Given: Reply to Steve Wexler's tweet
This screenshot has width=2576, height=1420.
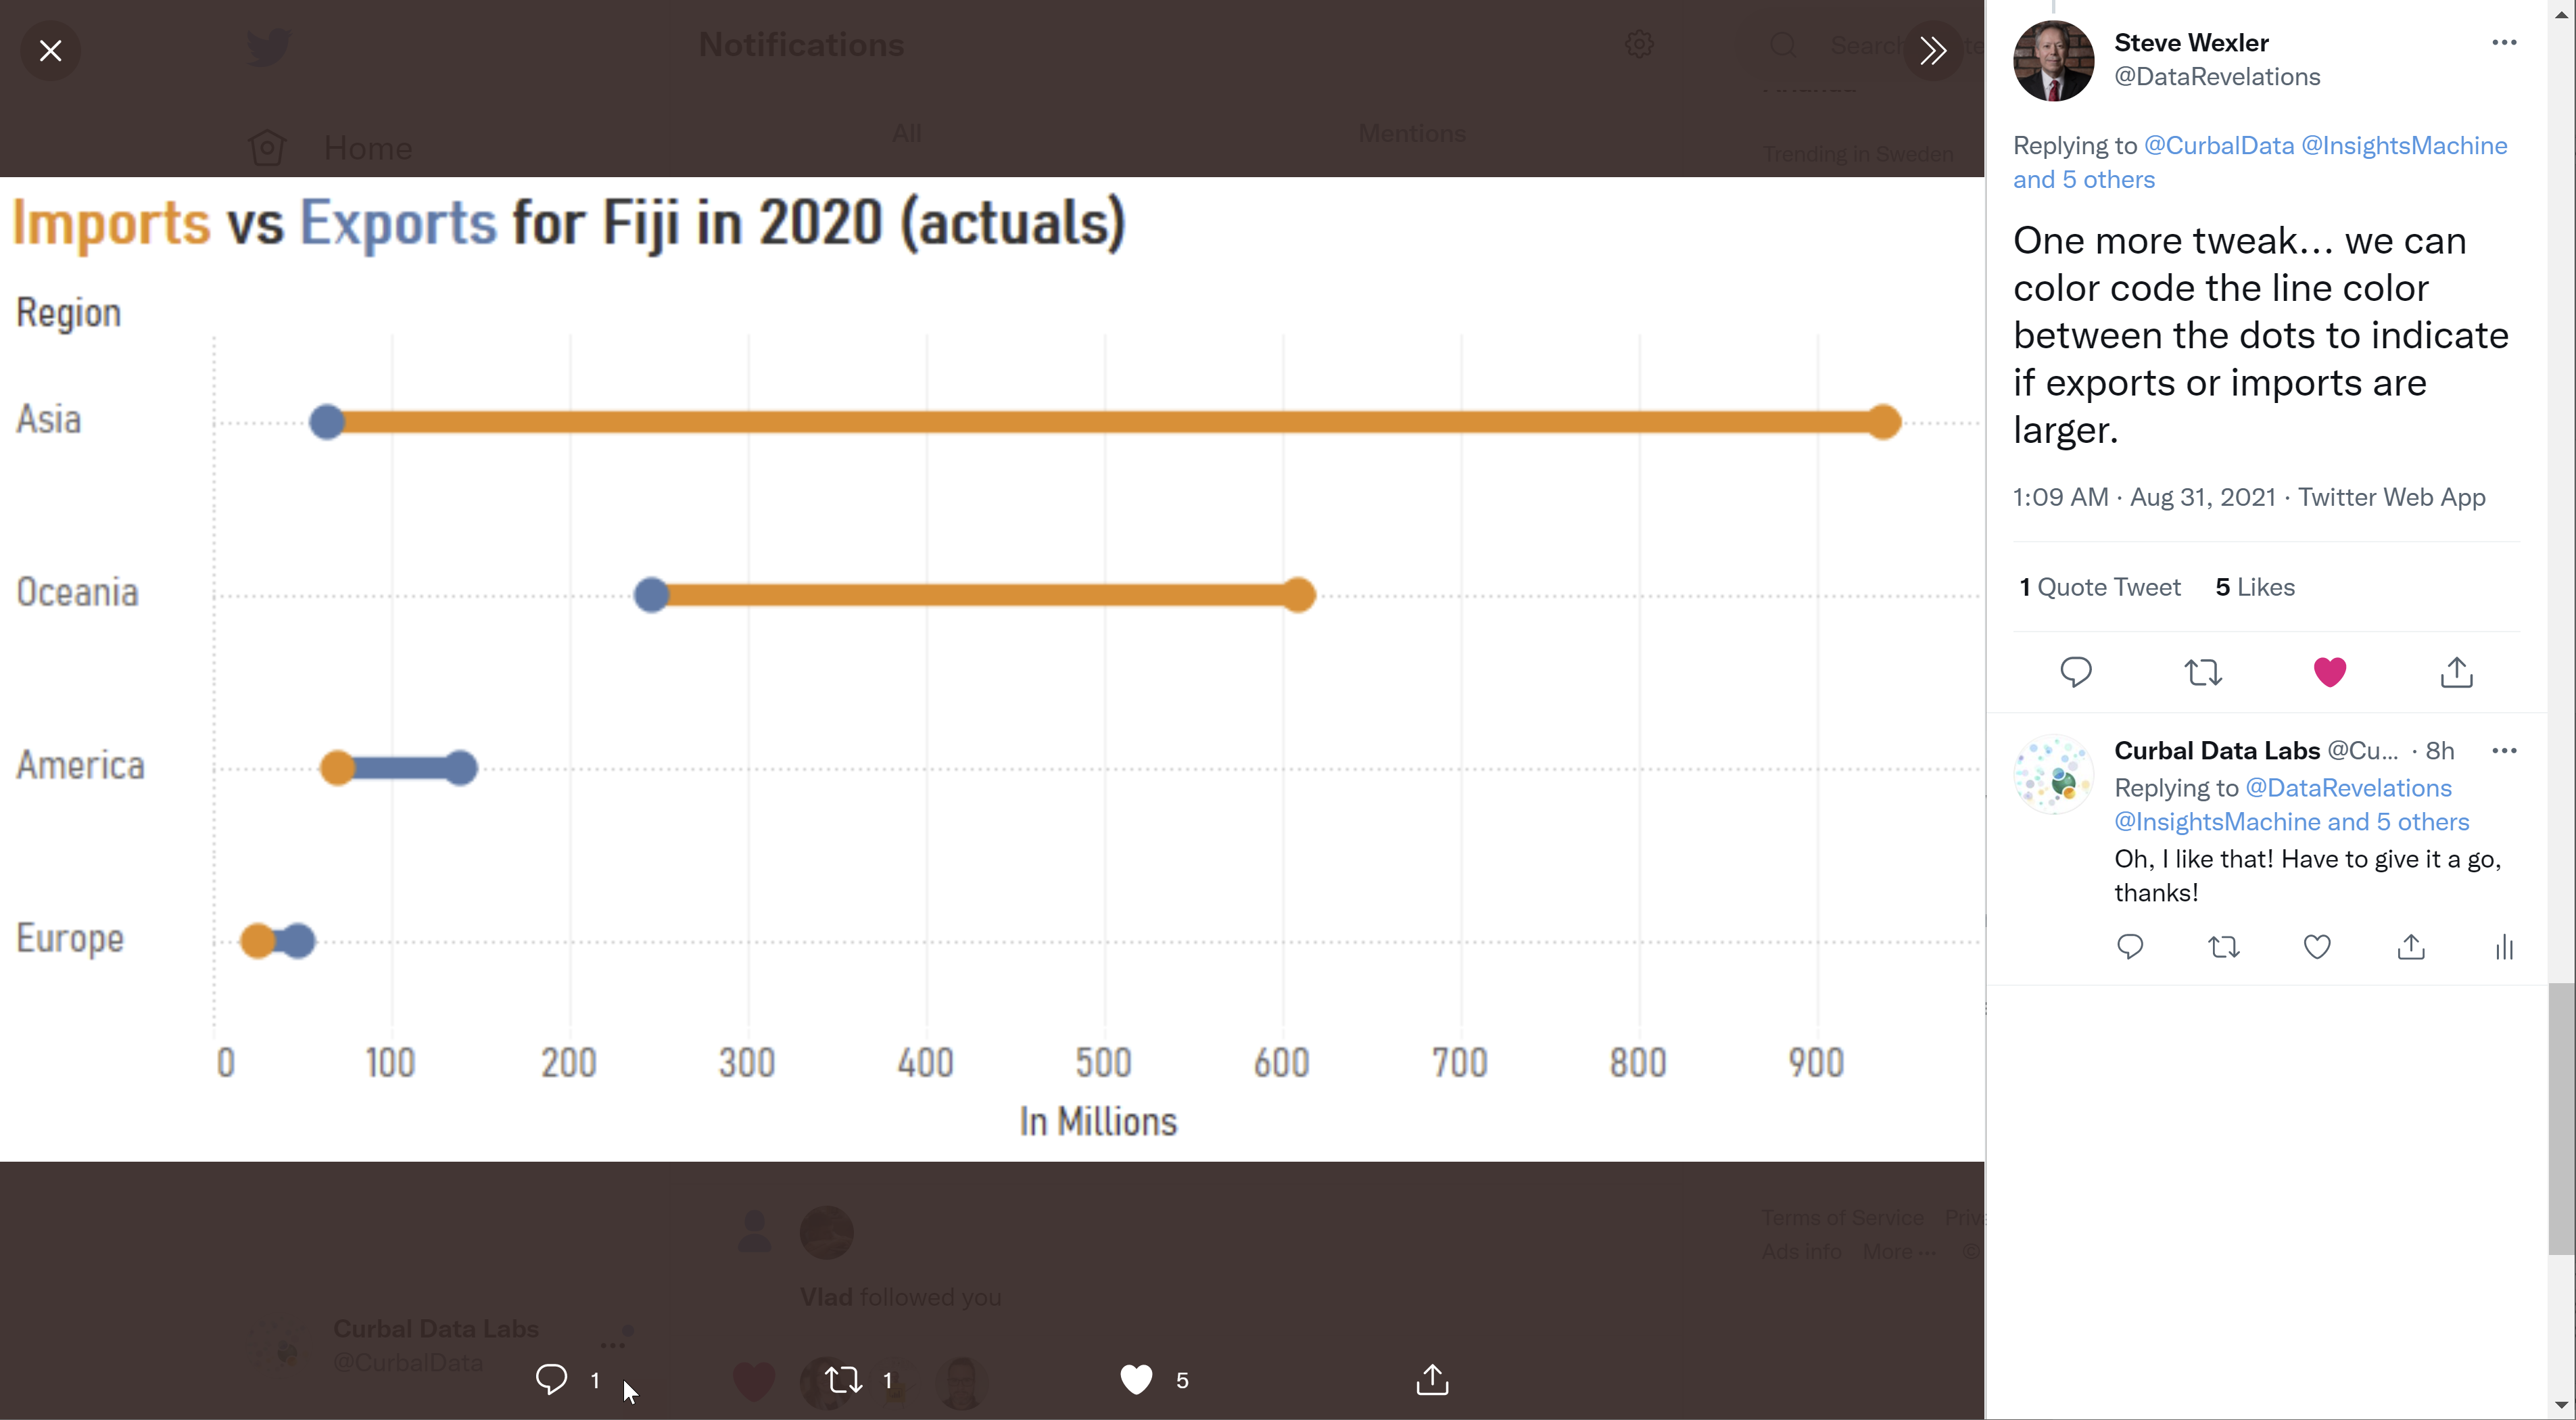Looking at the screenshot, I should [x=2076, y=672].
